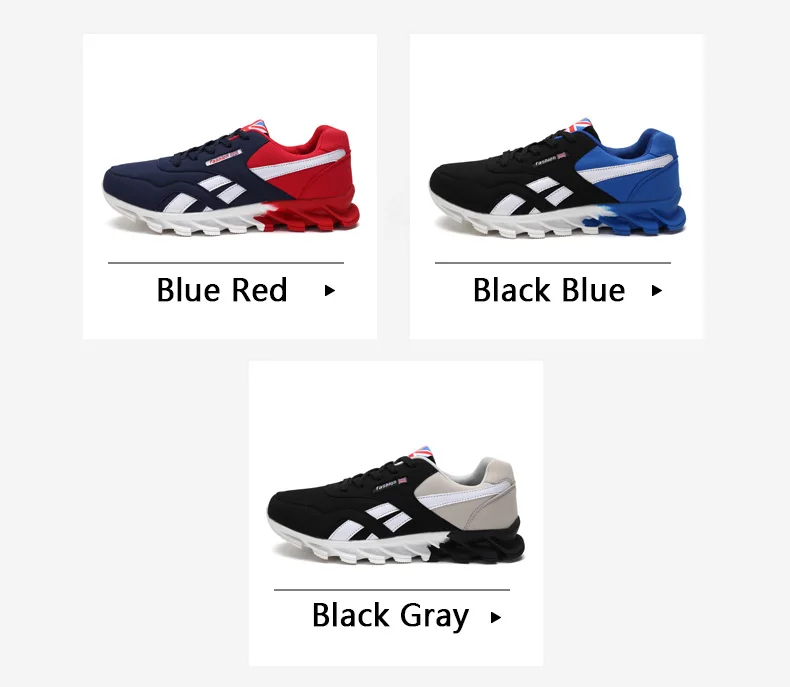Click the flag tongue tag on Black Blue shoe
This screenshot has height=687, width=790.
(x=580, y=125)
